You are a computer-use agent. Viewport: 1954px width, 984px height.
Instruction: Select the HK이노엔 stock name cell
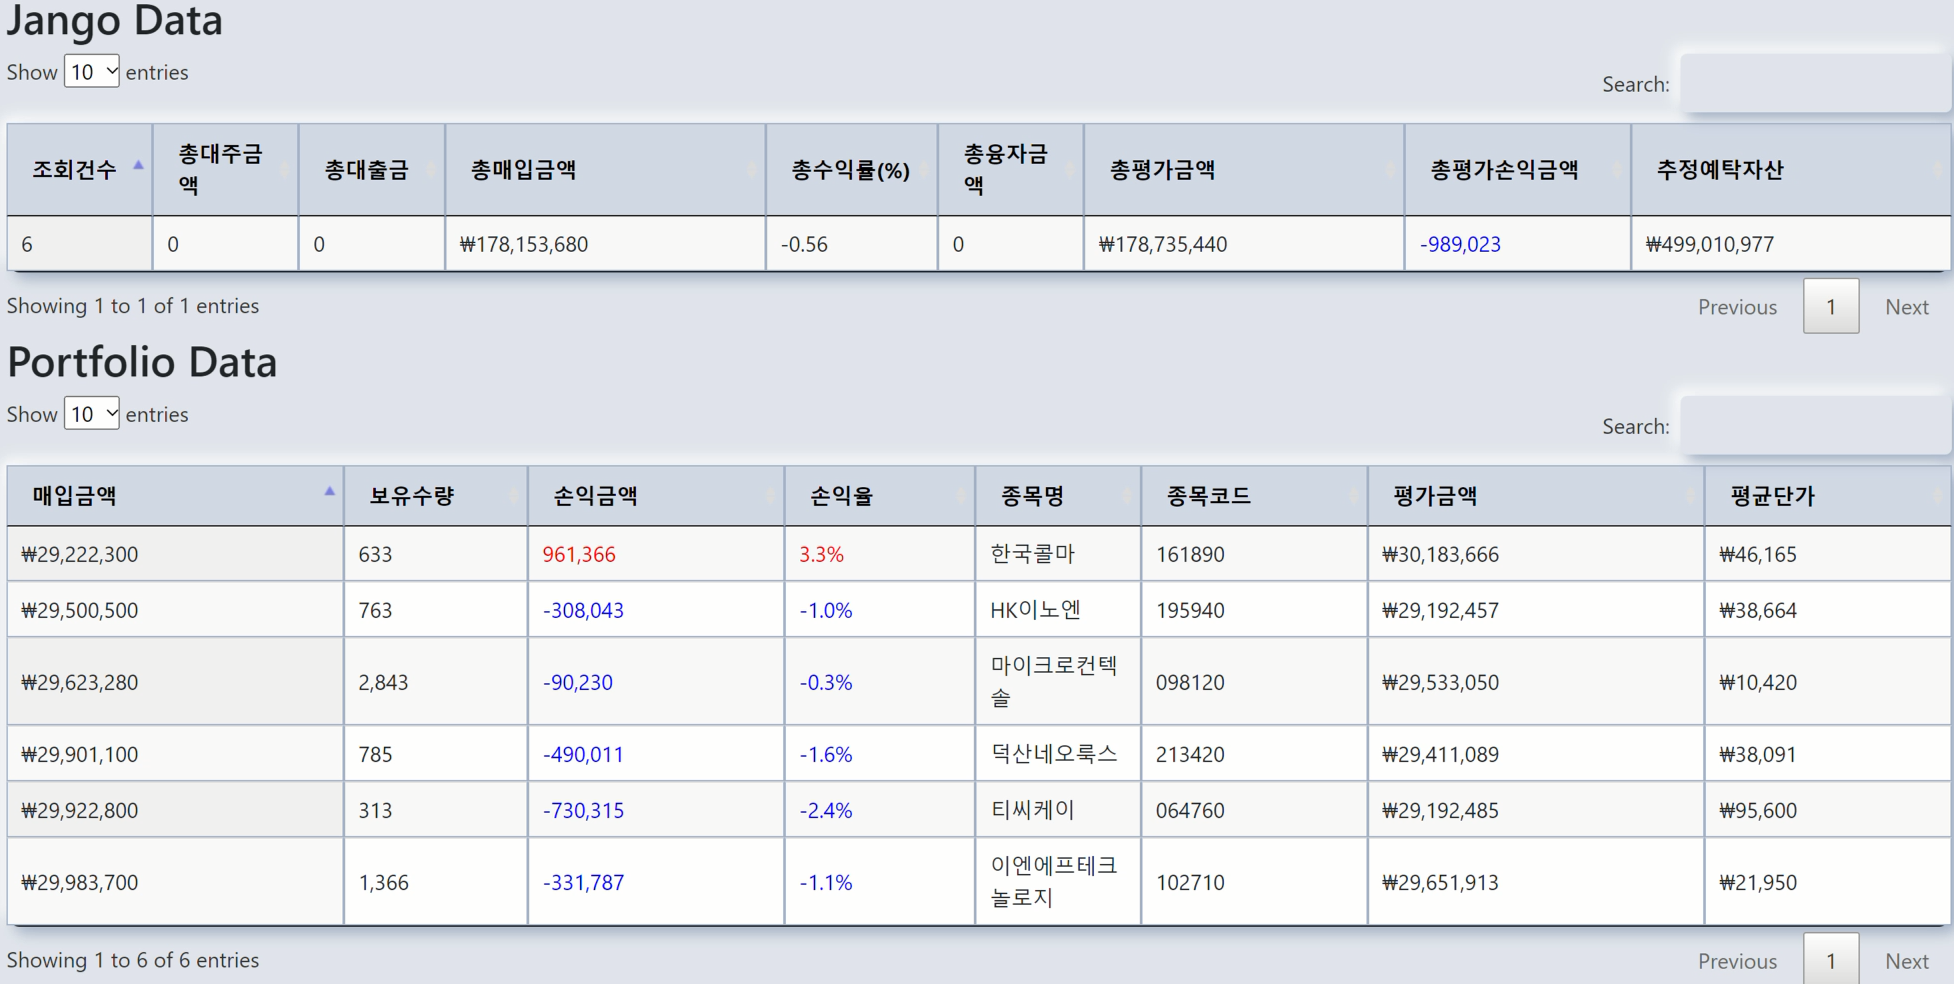pos(1058,610)
